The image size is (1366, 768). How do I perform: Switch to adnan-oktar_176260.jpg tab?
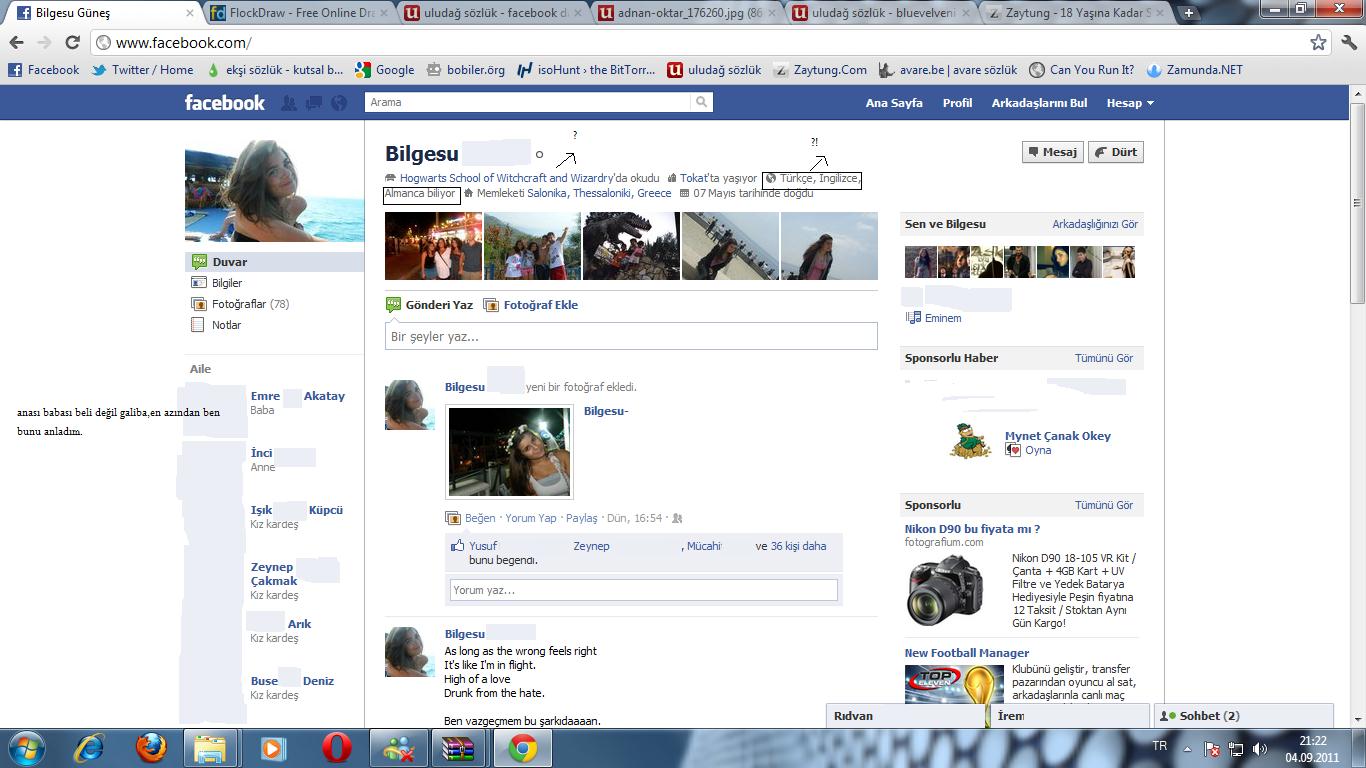tap(687, 13)
